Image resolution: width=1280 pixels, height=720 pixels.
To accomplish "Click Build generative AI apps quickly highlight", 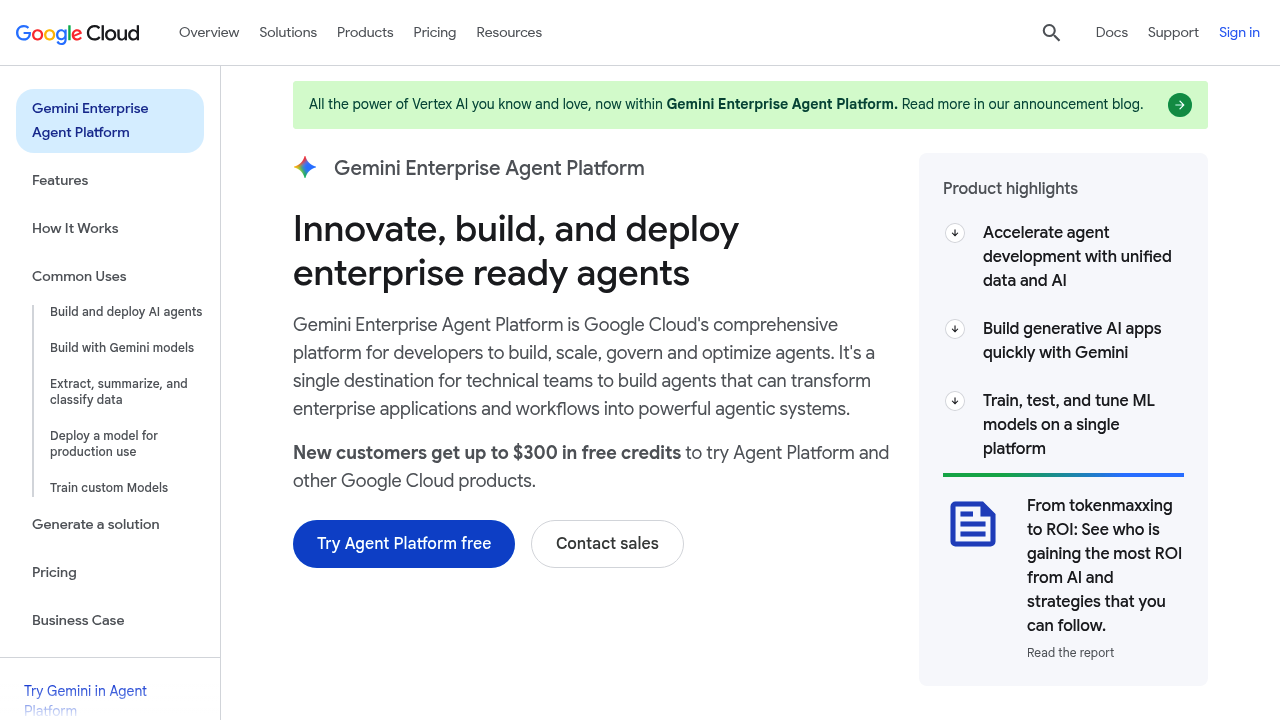I will pos(1072,341).
